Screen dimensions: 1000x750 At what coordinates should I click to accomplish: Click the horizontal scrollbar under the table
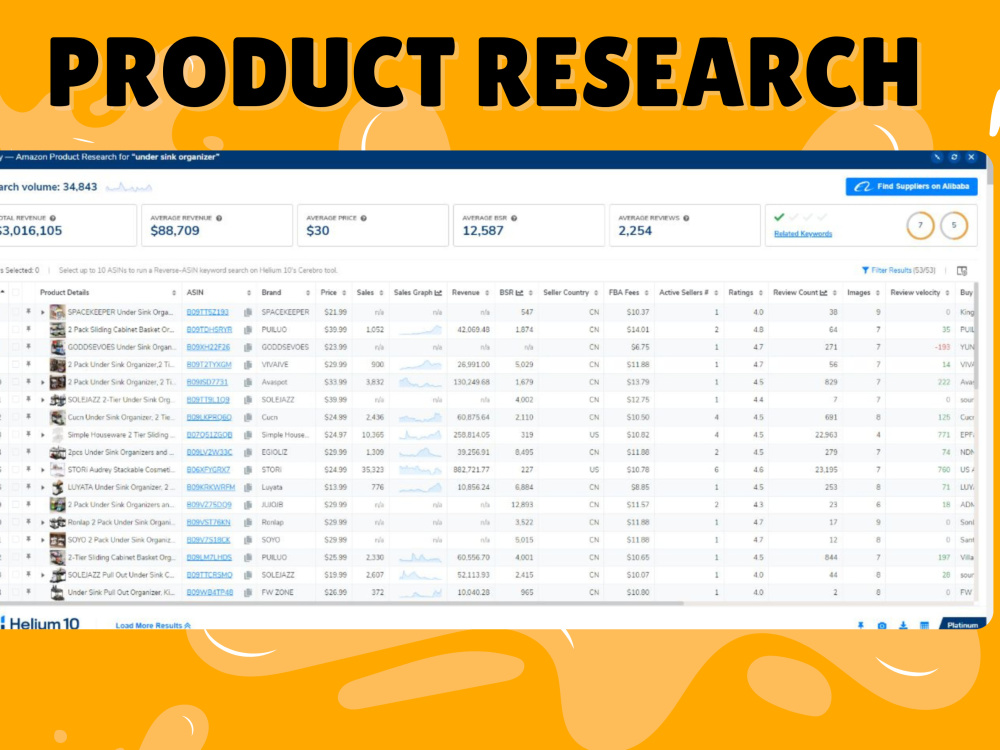pyautogui.click(x=341, y=603)
